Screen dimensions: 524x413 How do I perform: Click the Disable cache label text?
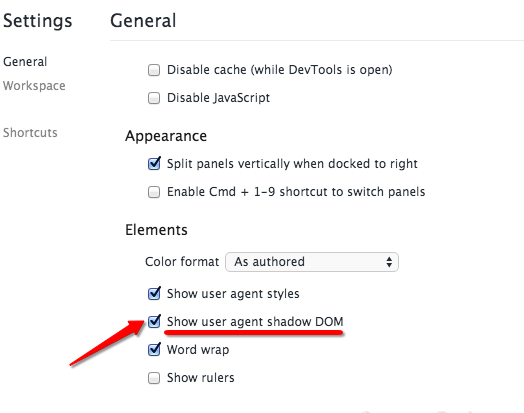(x=279, y=70)
